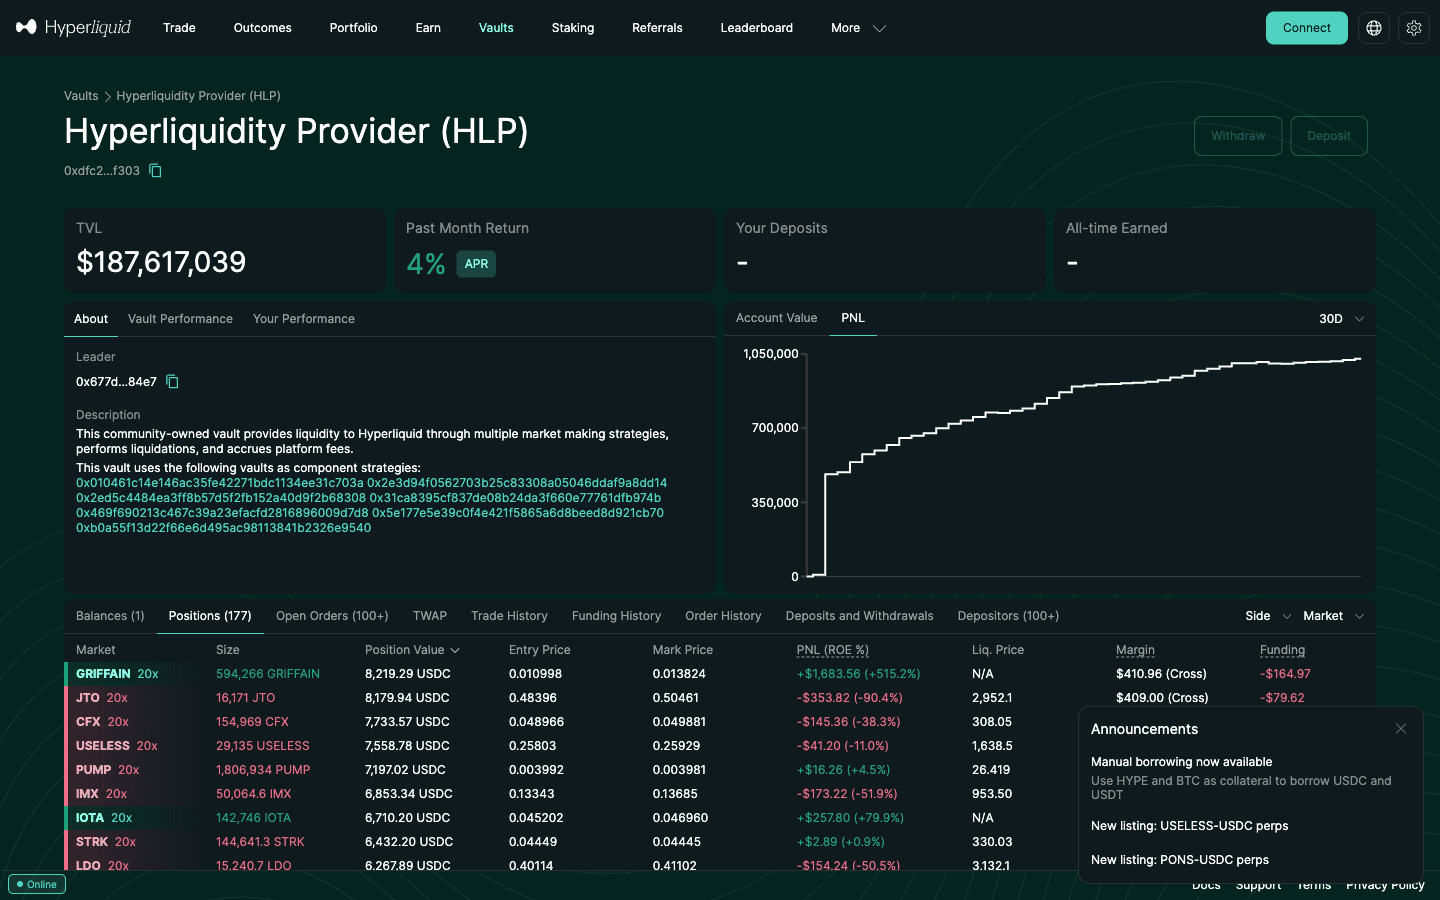The width and height of the screenshot is (1440, 900).
Task: Open the Deposits and Withdrawals tab
Action: click(x=859, y=616)
